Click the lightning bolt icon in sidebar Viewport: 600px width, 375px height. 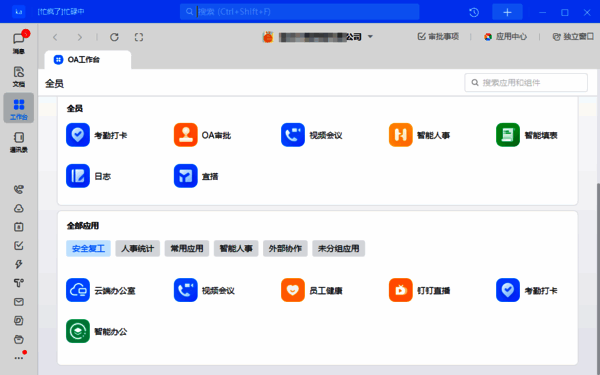[18, 264]
